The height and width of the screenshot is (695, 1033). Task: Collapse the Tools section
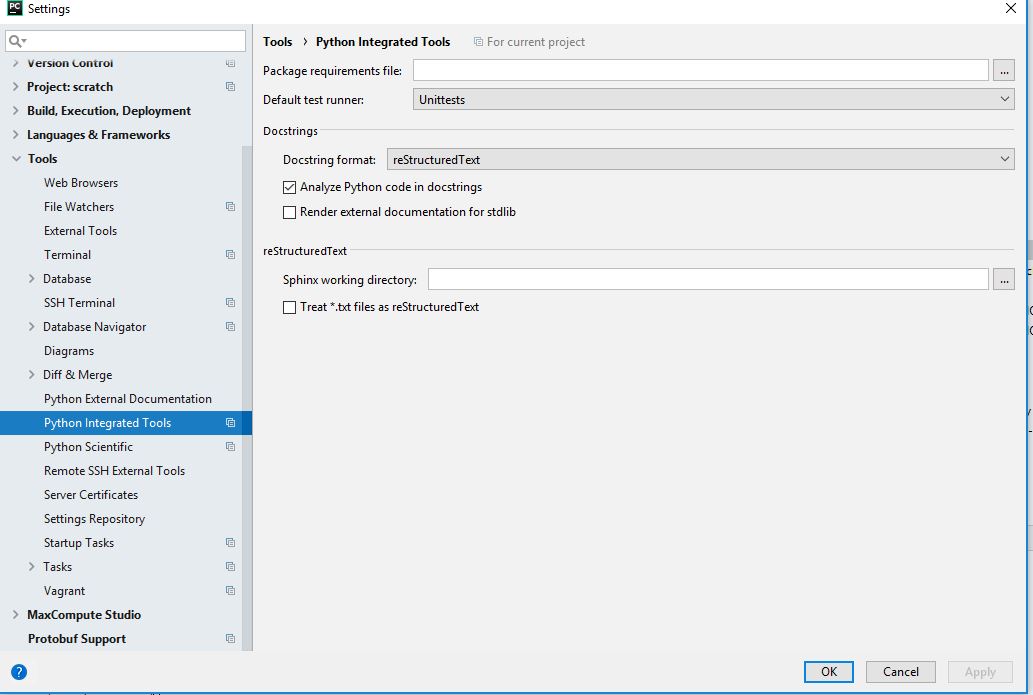coord(16,159)
